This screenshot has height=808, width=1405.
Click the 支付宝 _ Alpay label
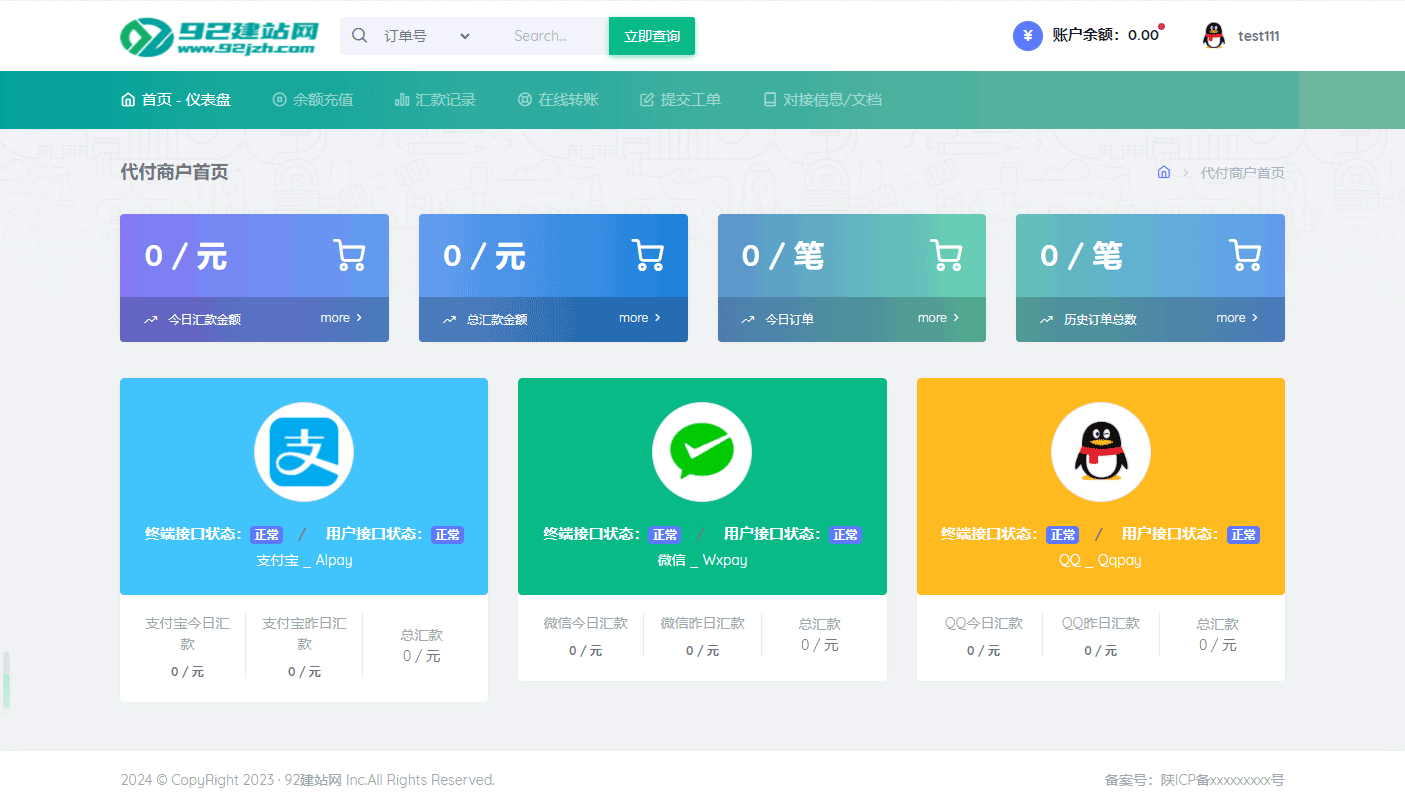[x=304, y=560]
